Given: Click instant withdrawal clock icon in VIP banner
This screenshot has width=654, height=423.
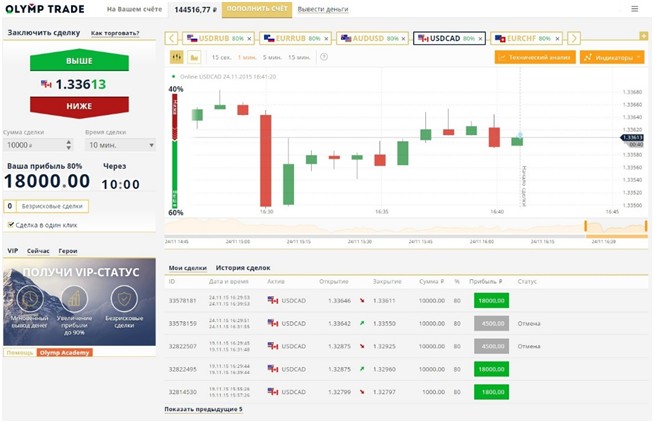Looking at the screenshot, I should coord(30,299).
